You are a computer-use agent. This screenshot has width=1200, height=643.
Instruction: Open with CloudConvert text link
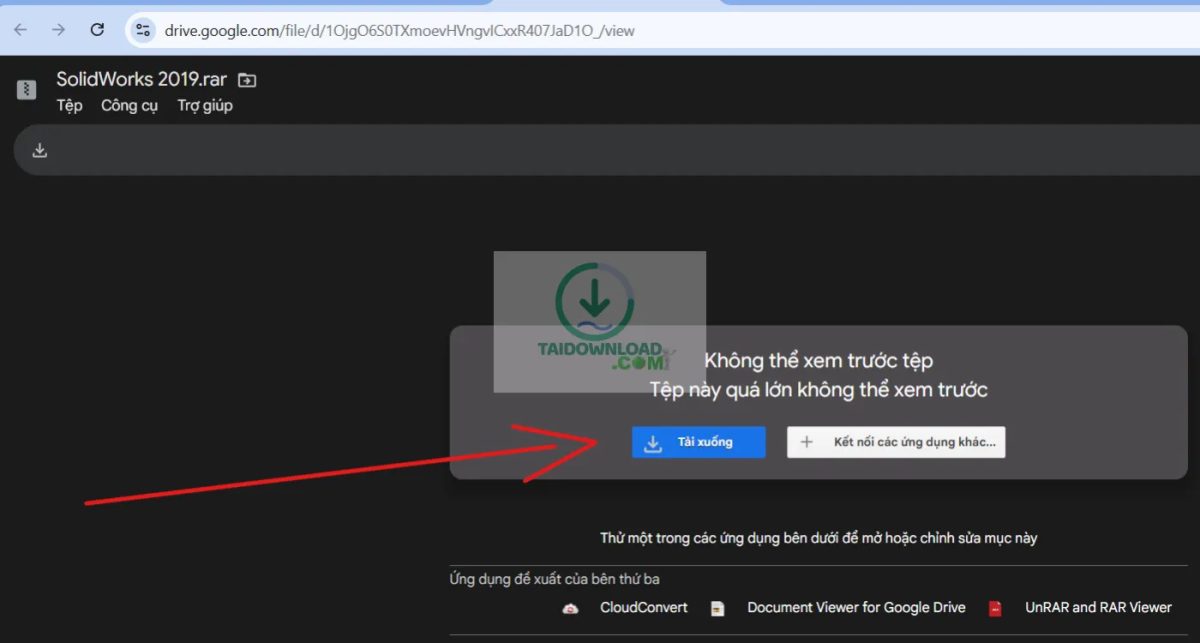pyautogui.click(x=643, y=607)
